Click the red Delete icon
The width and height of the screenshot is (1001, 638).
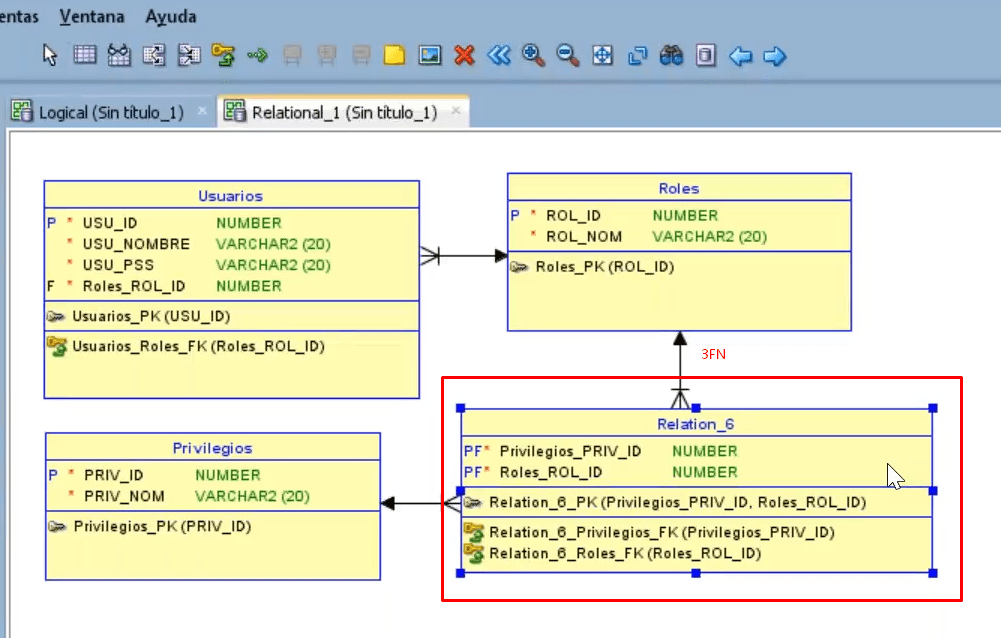coord(463,55)
